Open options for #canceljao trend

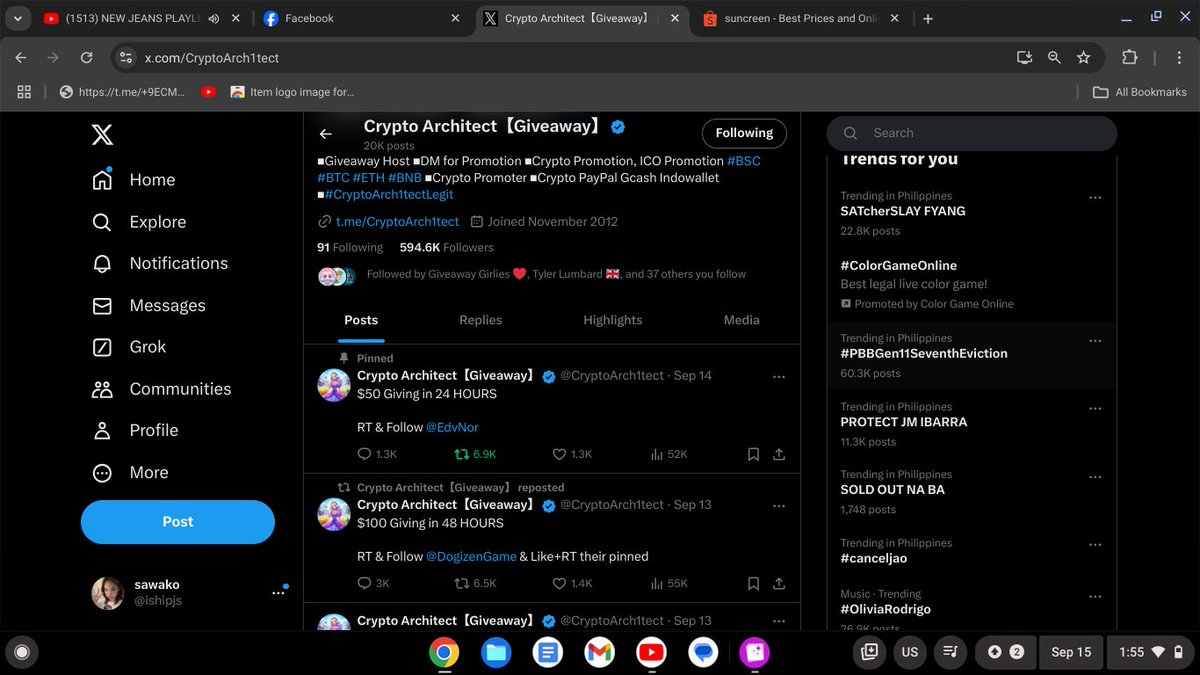[1095, 545]
